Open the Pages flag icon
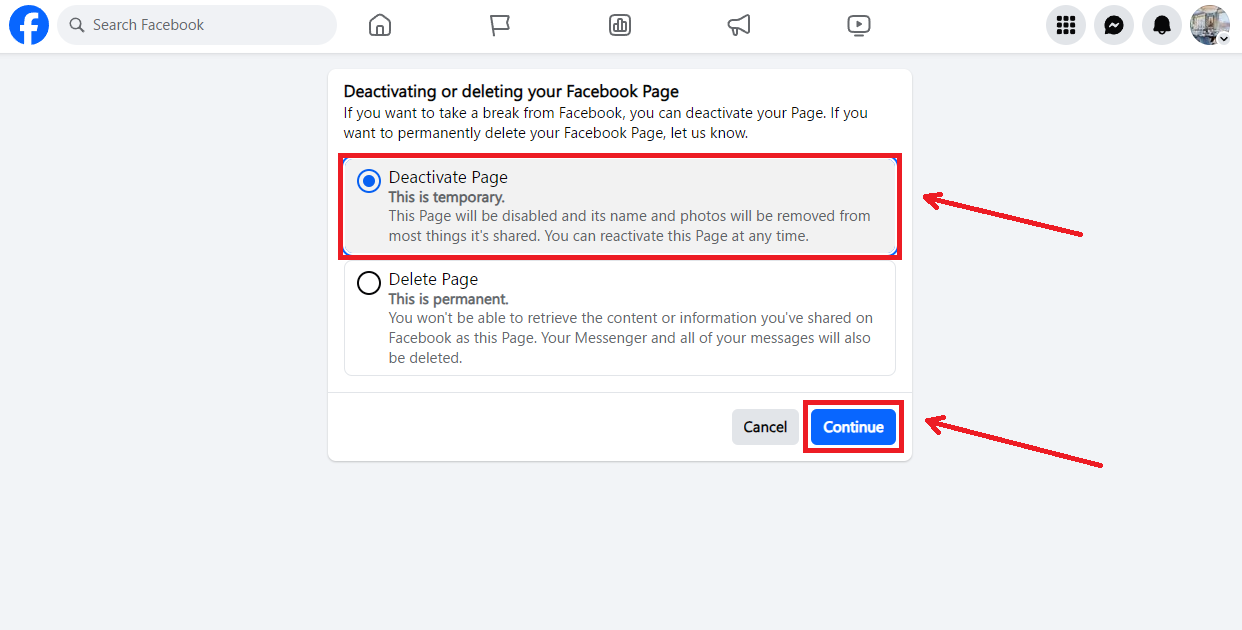The width and height of the screenshot is (1242, 630). pos(500,25)
